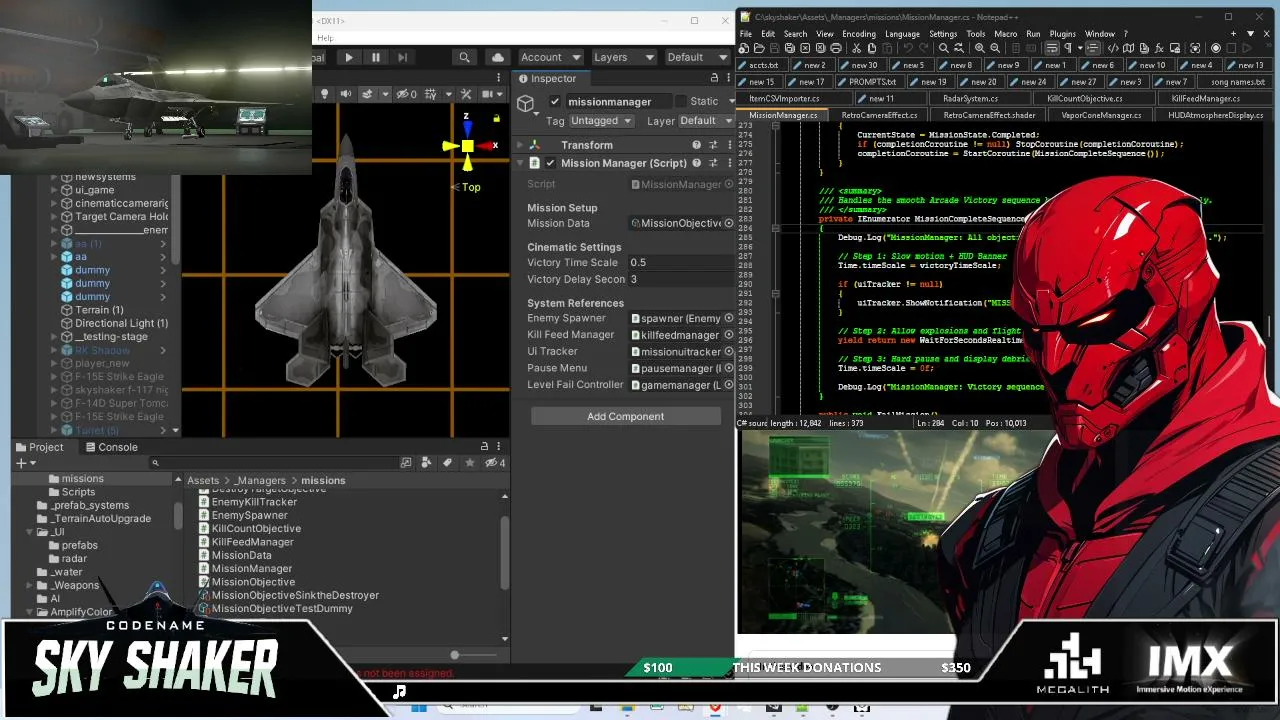1280x720 pixels.
Task: Open Unity search magnifier icon
Action: point(464,58)
